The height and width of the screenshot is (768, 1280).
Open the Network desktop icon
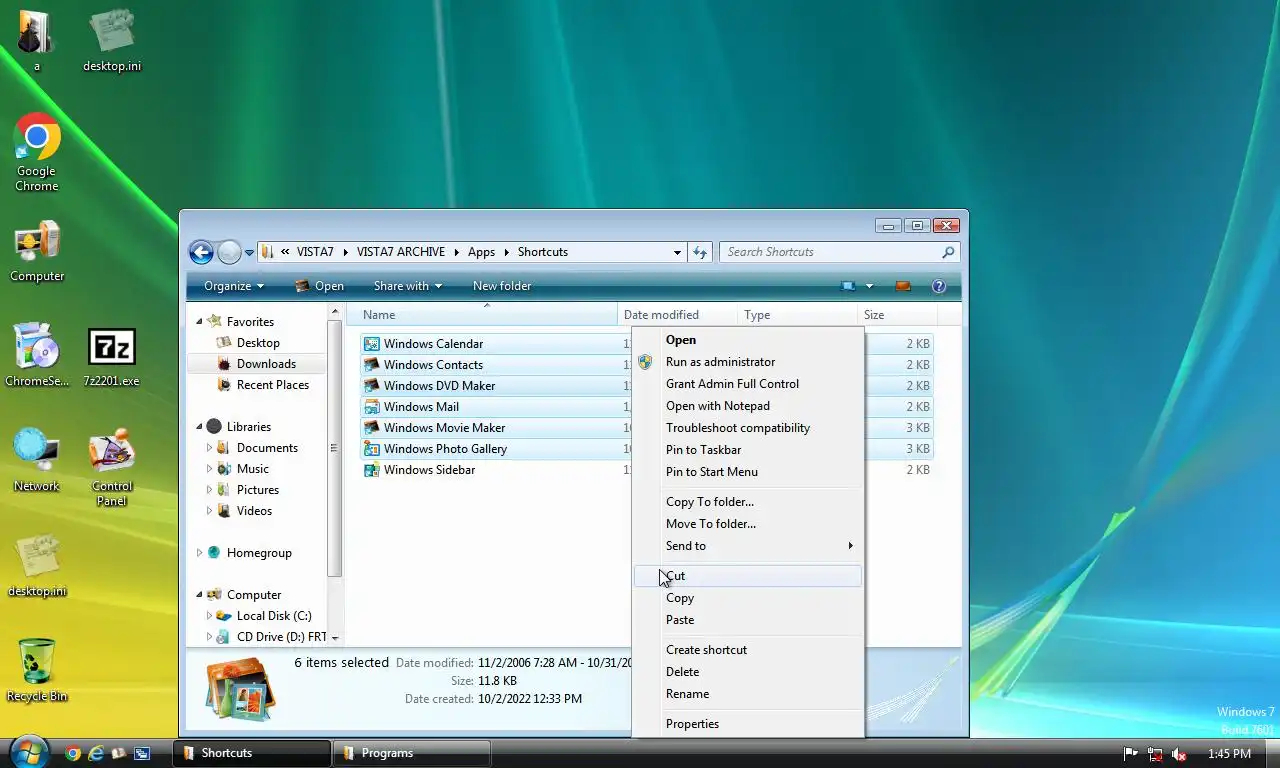[37, 460]
